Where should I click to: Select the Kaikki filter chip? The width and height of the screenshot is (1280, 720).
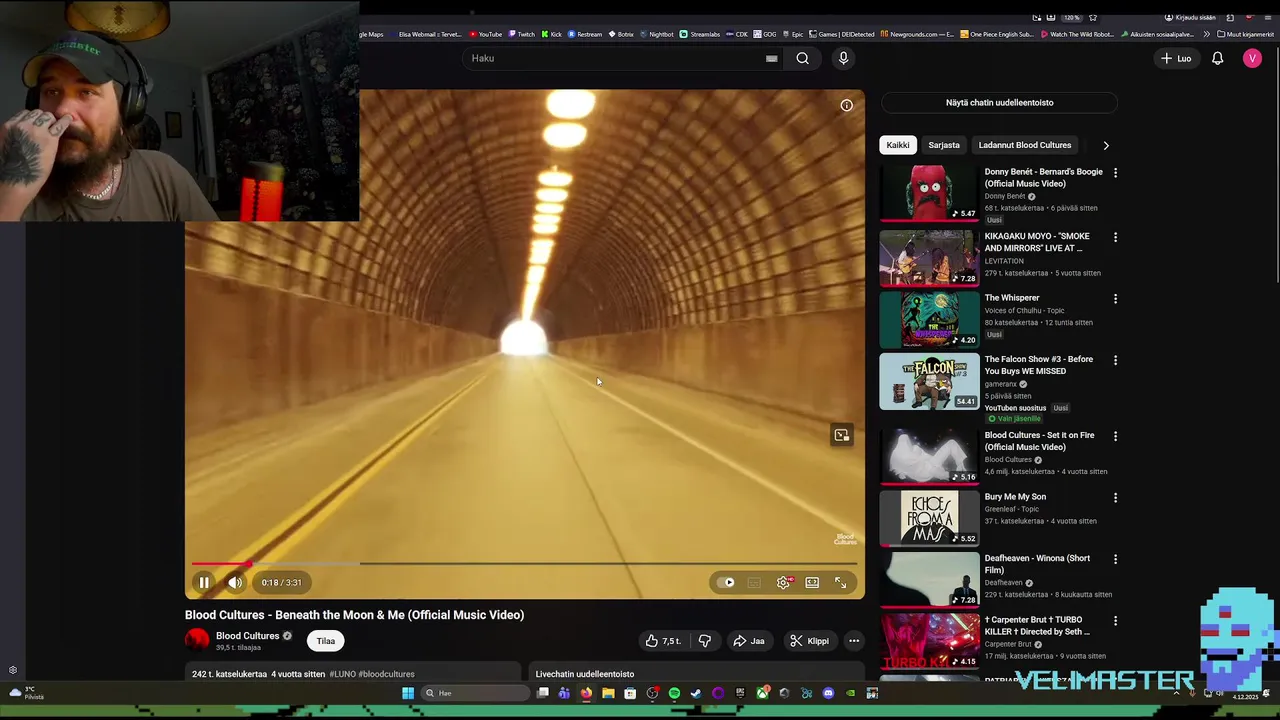897,145
